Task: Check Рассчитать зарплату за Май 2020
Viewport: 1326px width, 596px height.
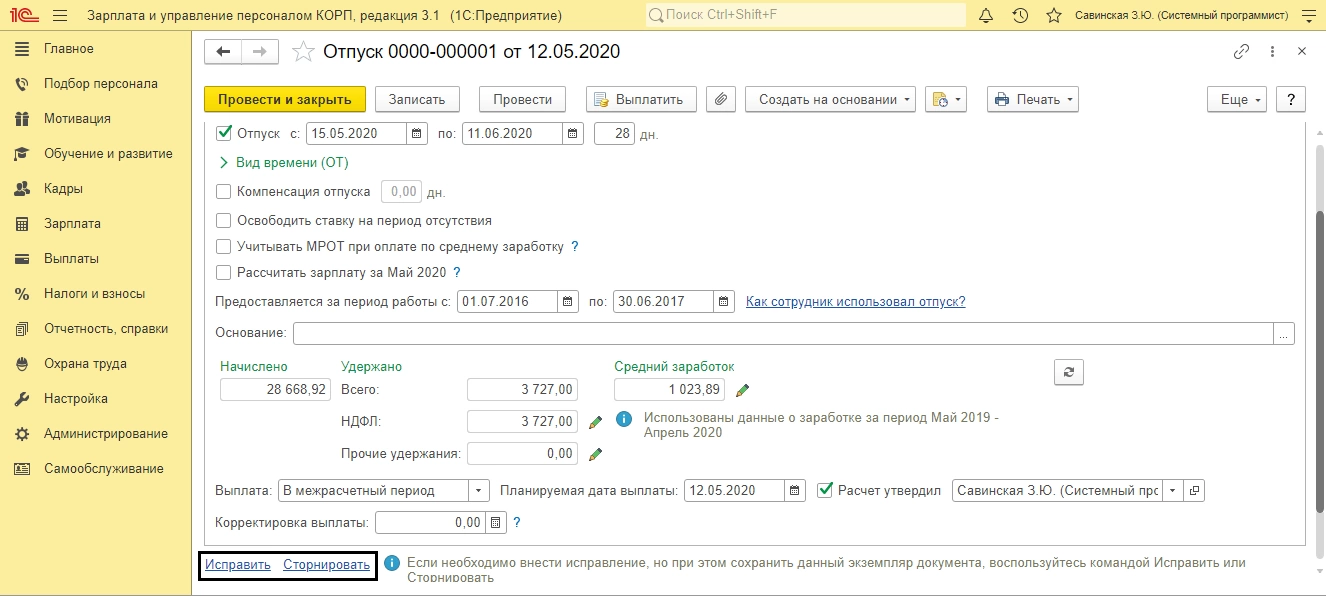Action: (x=224, y=272)
